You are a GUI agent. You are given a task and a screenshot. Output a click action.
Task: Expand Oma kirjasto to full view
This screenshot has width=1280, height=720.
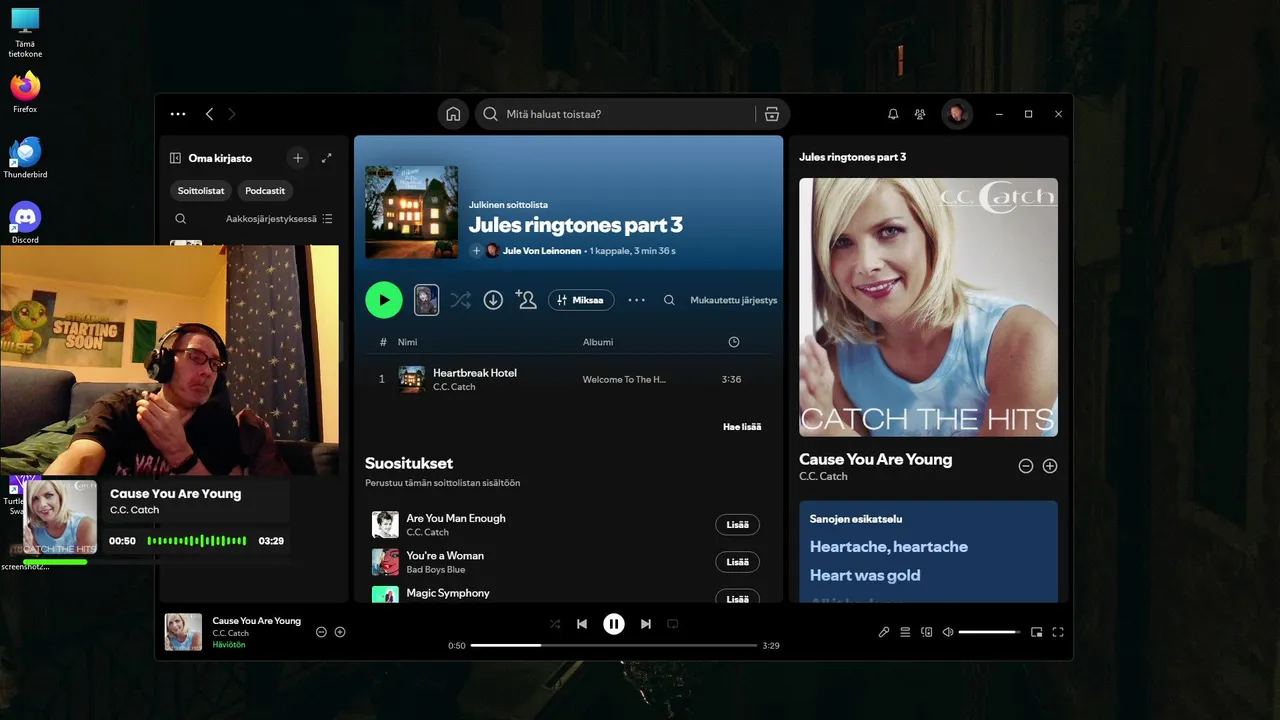click(326, 158)
